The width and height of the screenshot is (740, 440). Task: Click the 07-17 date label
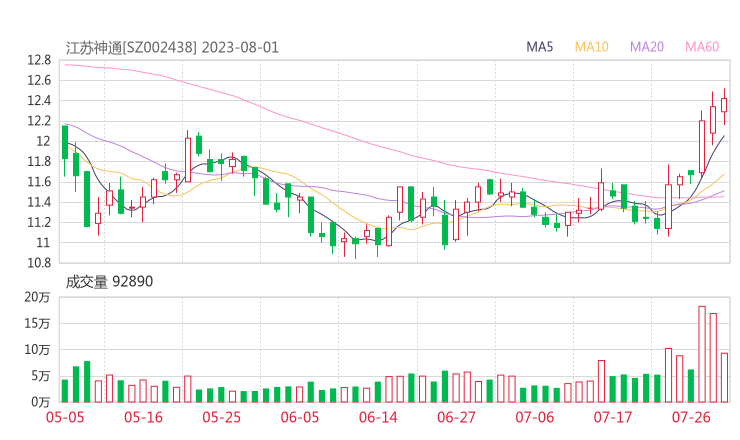pos(613,417)
